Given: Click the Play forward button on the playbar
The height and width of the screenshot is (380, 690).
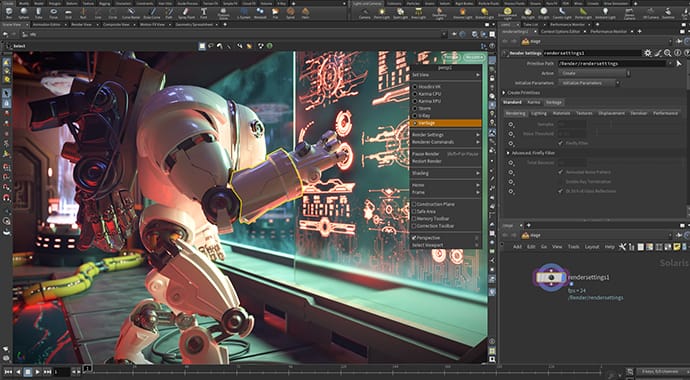Looking at the screenshot, I should tap(37, 372).
